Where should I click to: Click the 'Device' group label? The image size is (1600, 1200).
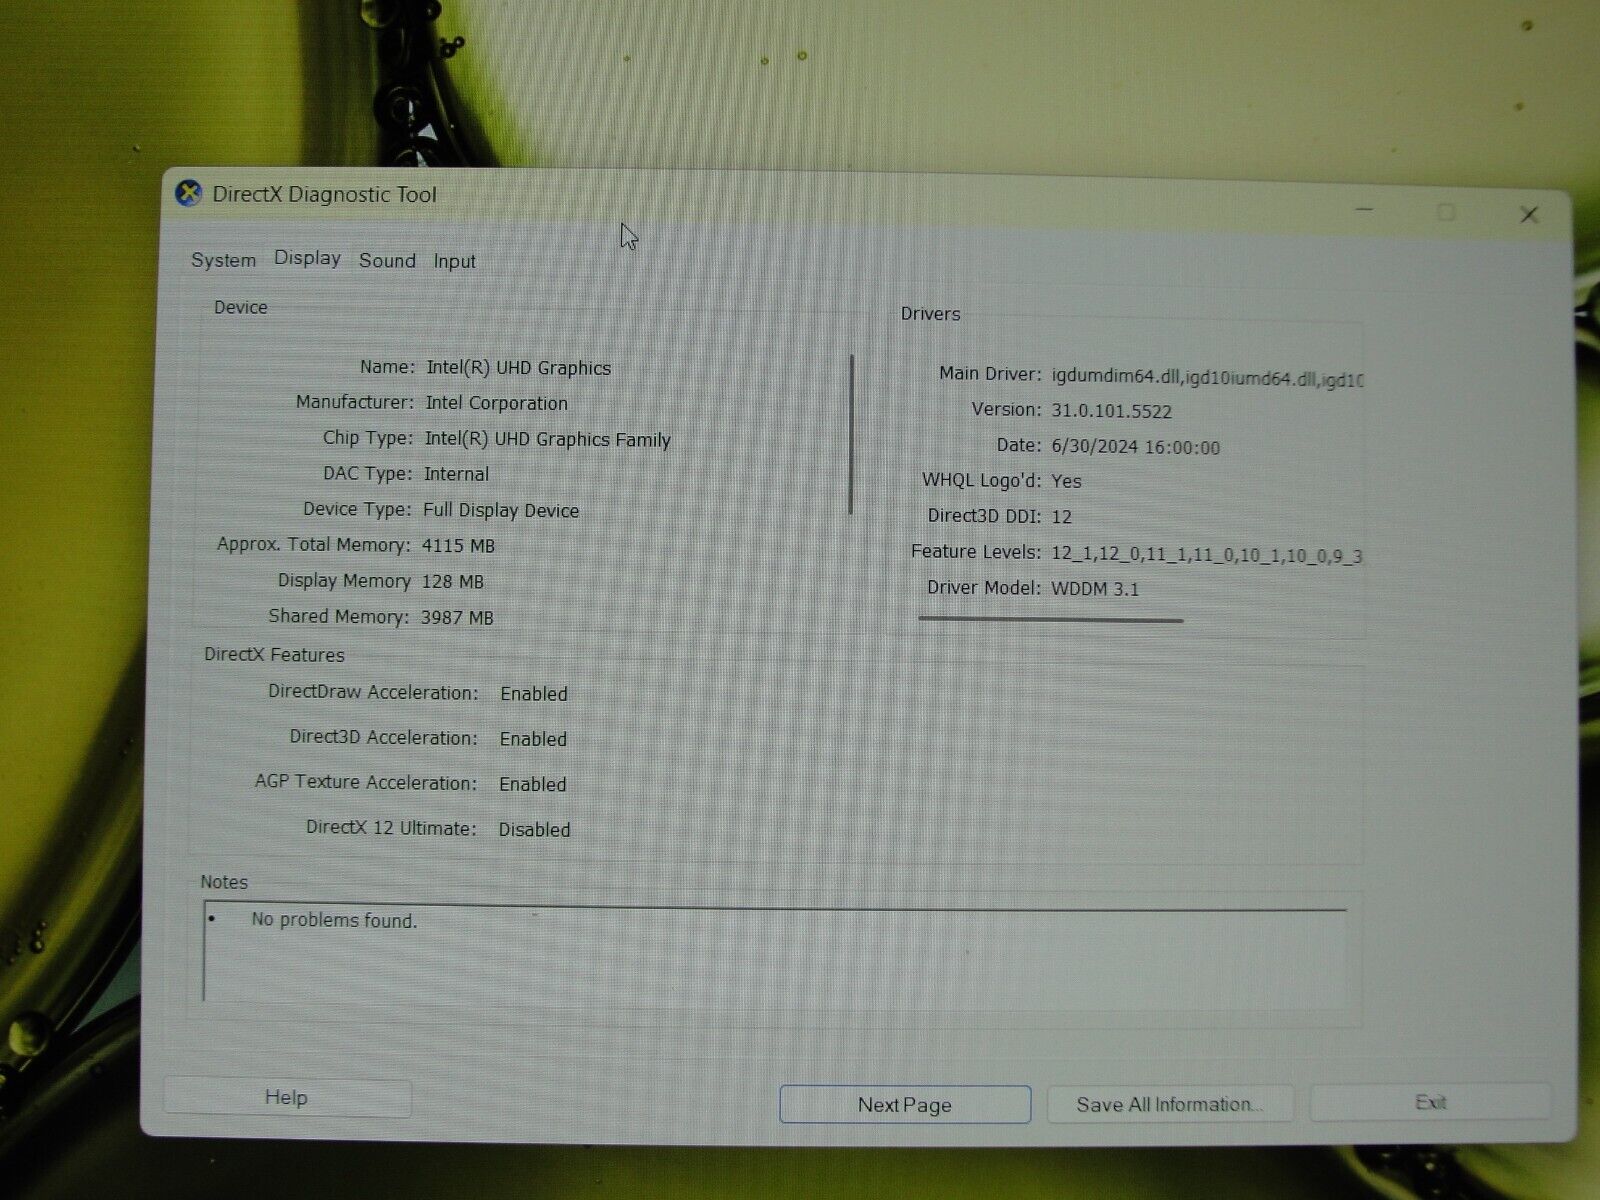click(240, 307)
